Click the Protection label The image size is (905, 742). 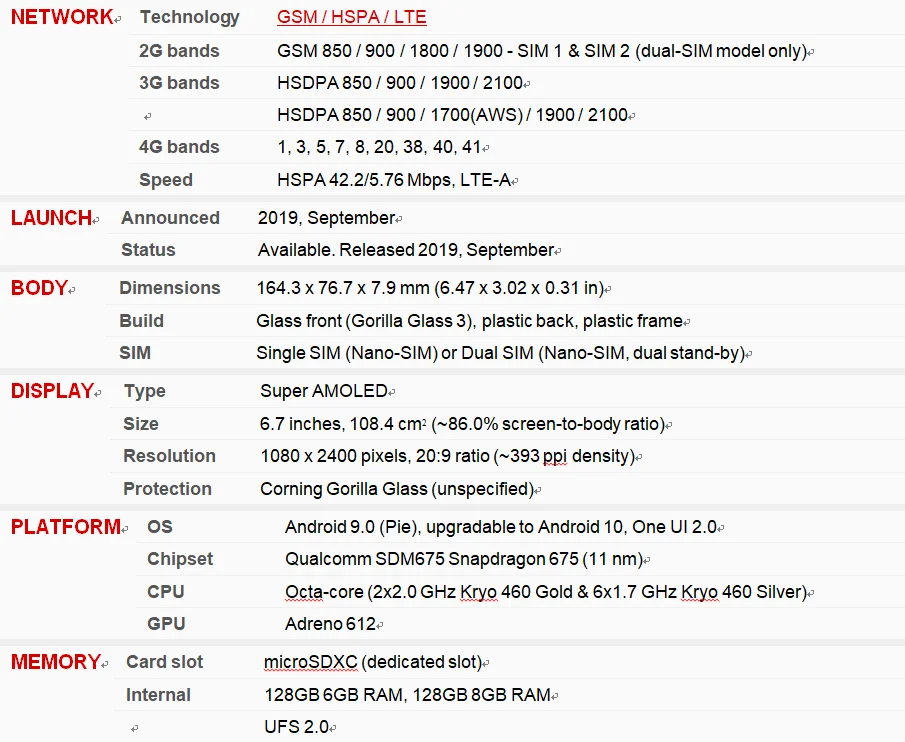click(x=167, y=489)
